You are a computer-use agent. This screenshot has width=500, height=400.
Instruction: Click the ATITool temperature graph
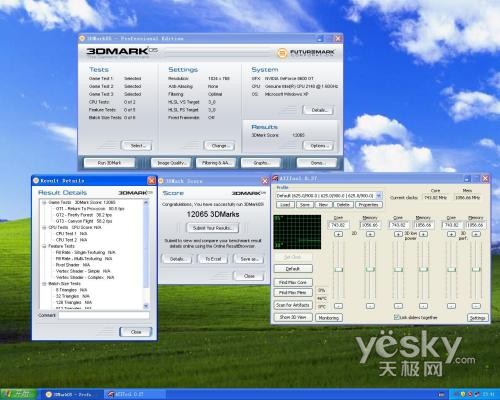[297, 232]
